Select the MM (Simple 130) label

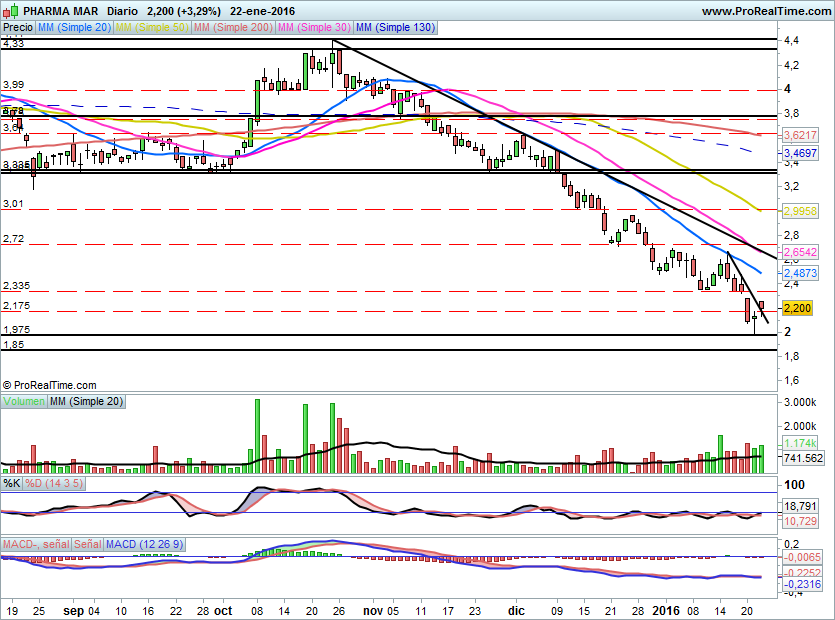click(396, 27)
